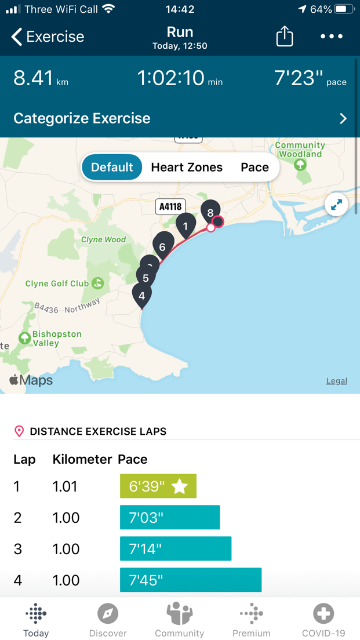Tap lap 1 map marker pin
The height and width of the screenshot is (640, 360).
pos(186,225)
